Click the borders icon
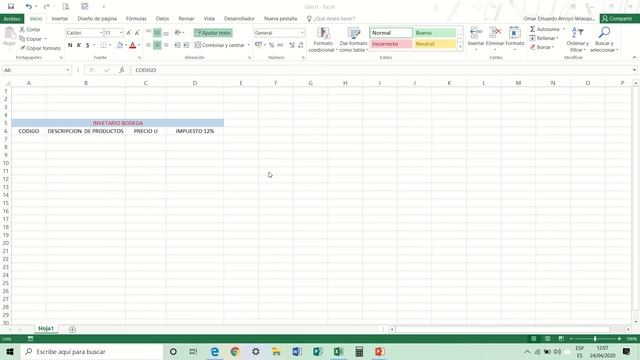The image size is (640, 360). [x=104, y=45]
